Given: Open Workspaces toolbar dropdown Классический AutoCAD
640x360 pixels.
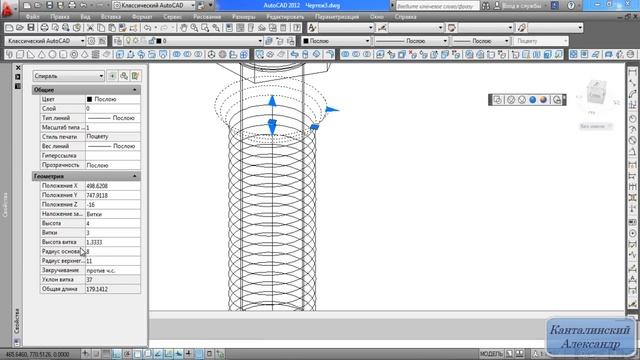Looking at the screenshot, I should (45, 41).
